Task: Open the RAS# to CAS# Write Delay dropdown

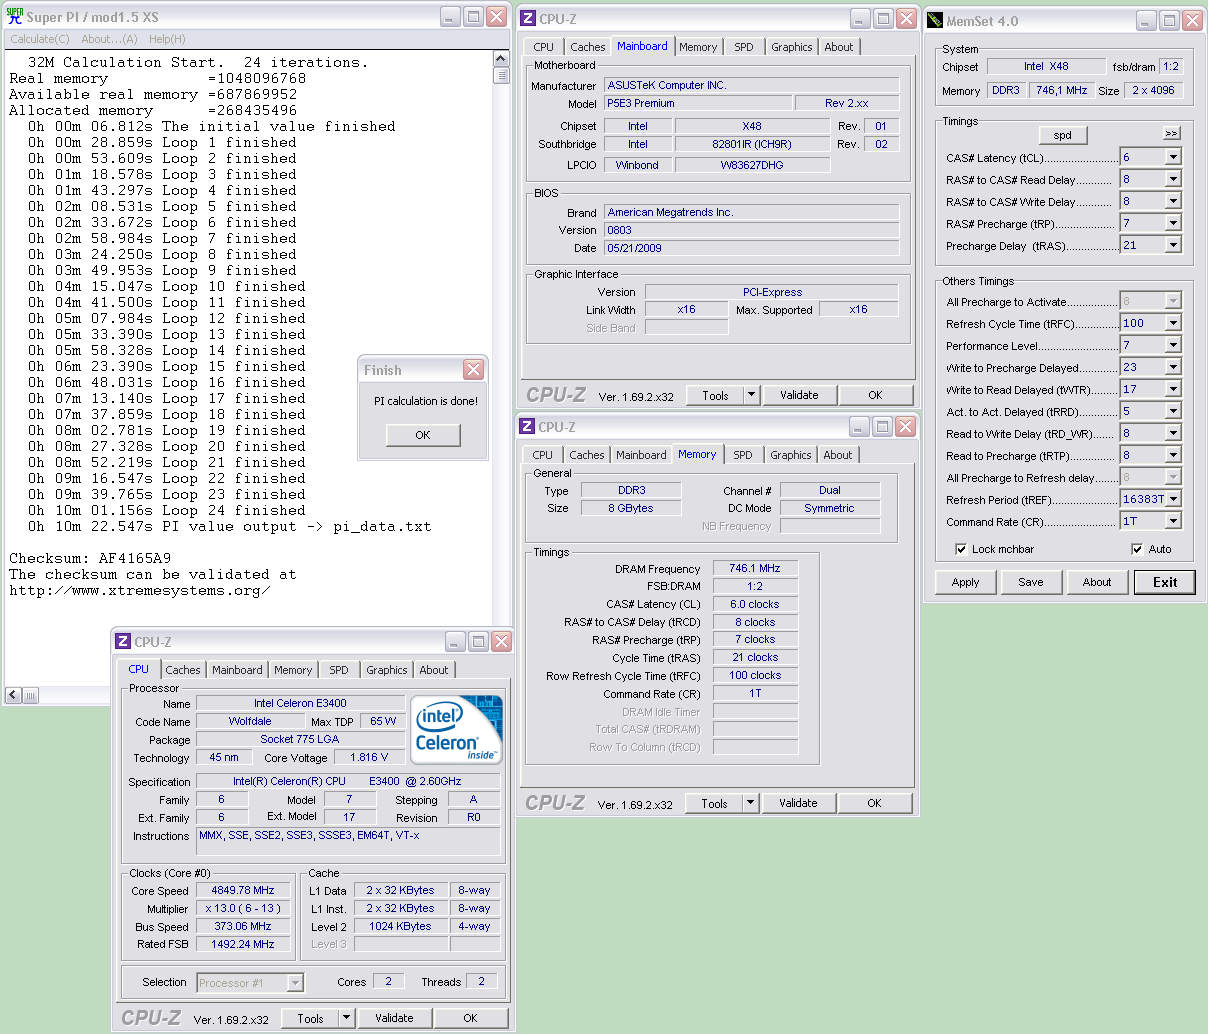Action: click(1173, 201)
